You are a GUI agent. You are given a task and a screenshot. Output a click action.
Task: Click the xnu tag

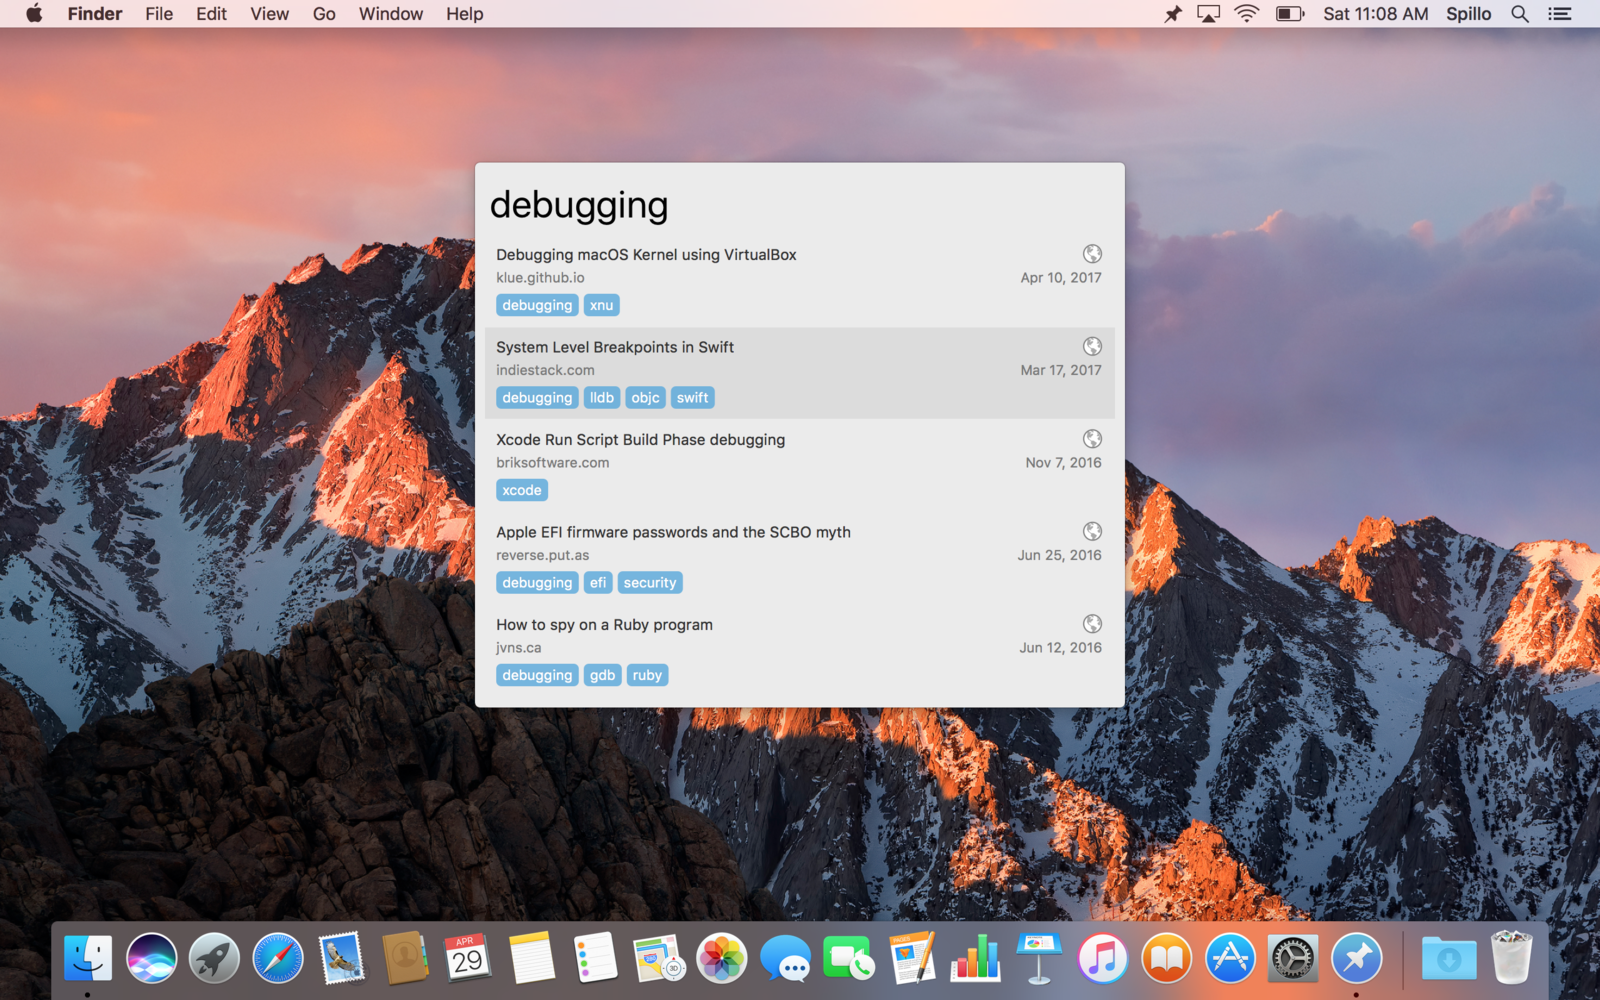(601, 305)
